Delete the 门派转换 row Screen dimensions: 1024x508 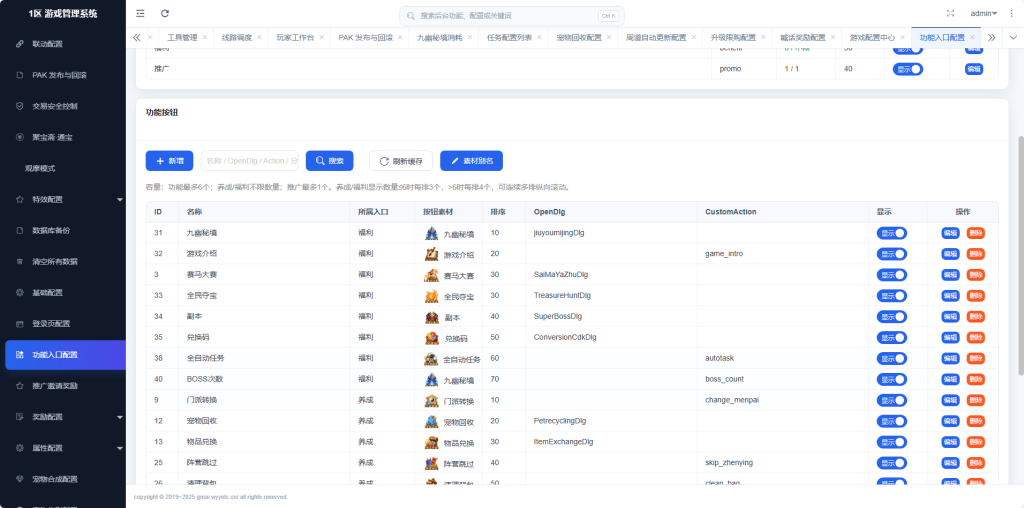coord(976,400)
